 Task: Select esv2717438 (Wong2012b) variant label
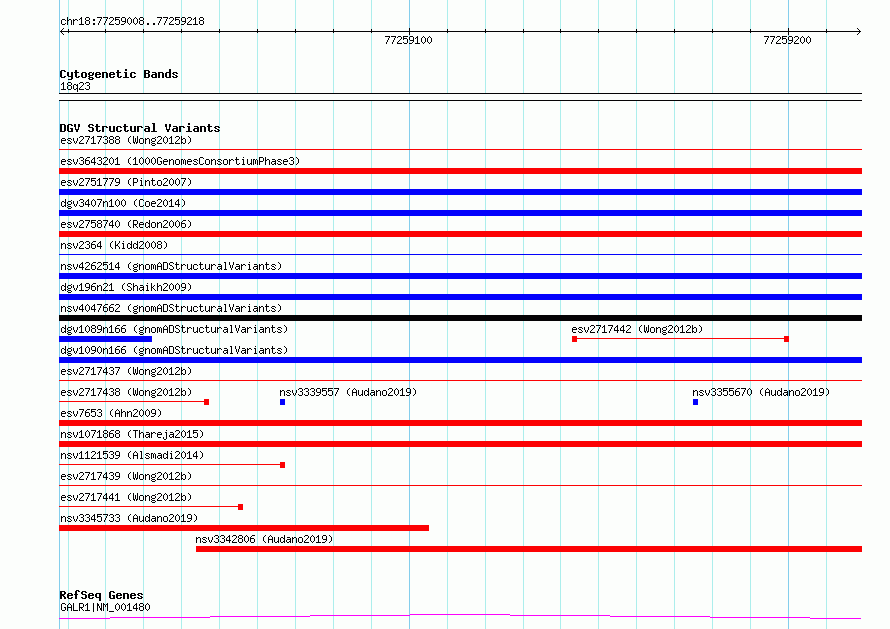coord(126,392)
